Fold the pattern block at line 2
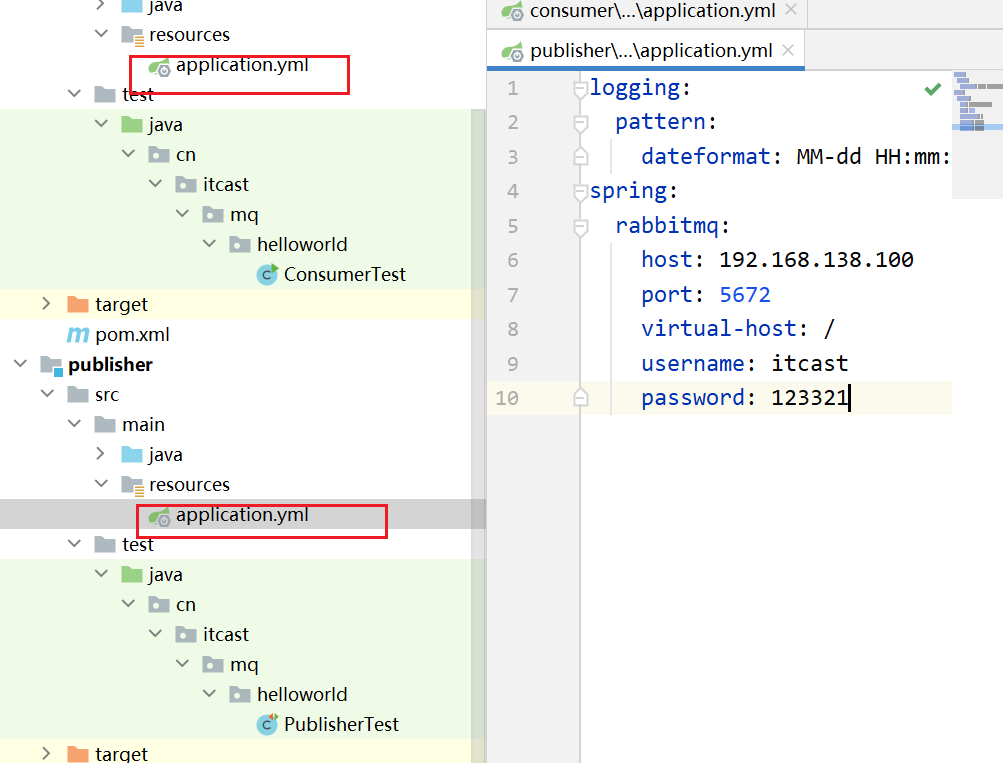The width and height of the screenshot is (1003, 763). [x=580, y=123]
